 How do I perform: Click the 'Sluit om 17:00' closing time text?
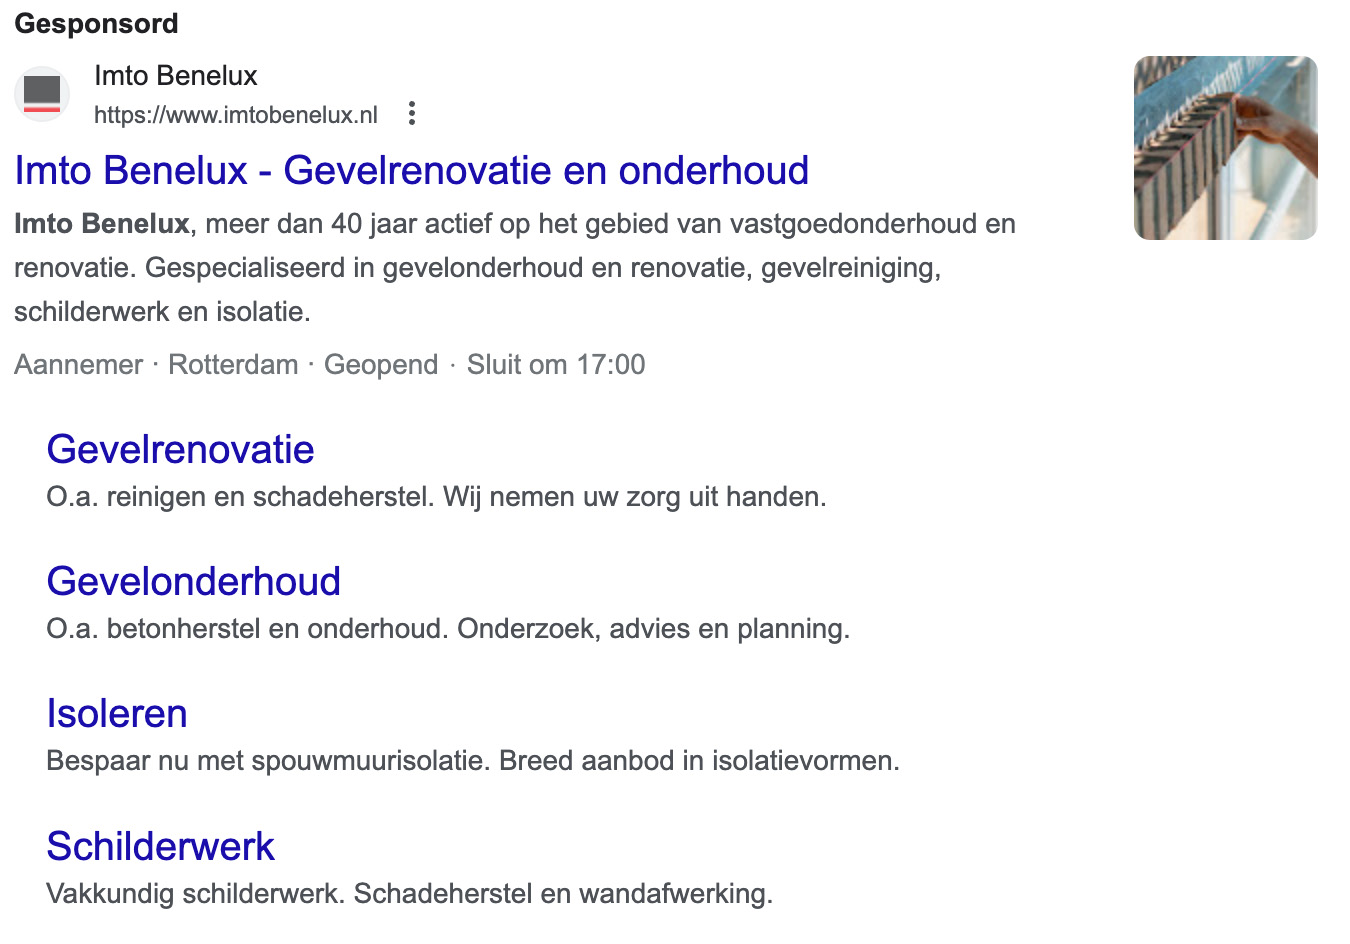tap(556, 364)
